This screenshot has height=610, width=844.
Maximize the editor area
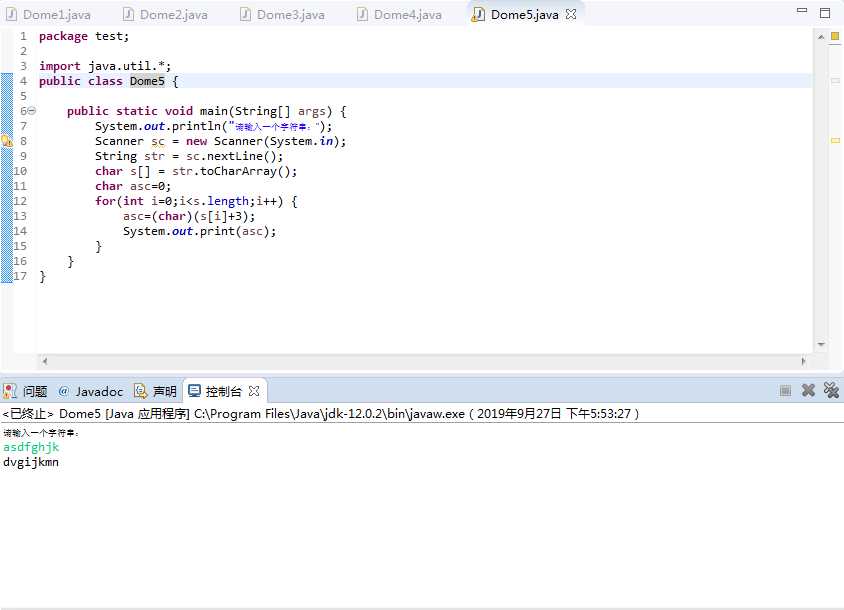825,13
